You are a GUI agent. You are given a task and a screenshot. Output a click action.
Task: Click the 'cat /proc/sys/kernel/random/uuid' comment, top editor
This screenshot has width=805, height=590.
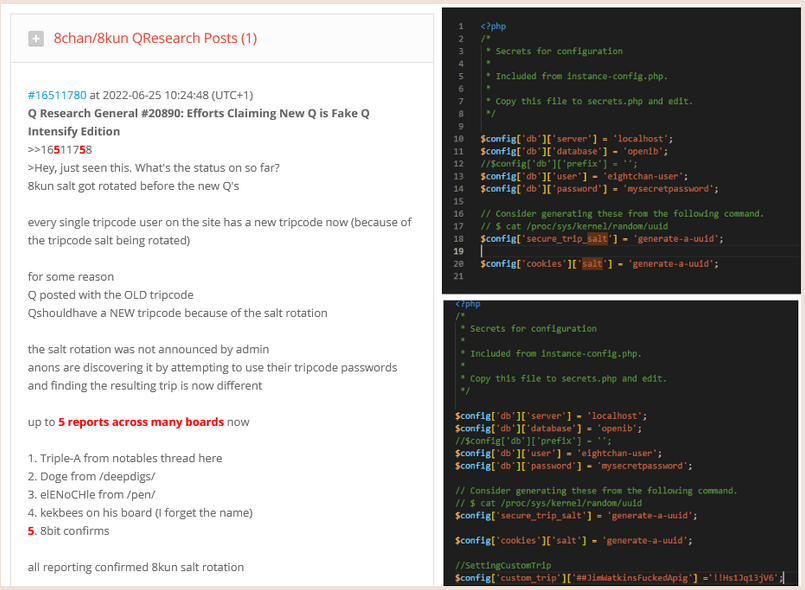click(x=587, y=226)
